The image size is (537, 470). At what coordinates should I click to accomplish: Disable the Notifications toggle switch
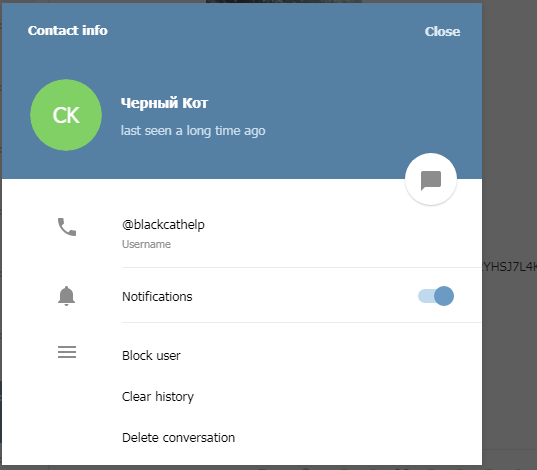point(436,296)
